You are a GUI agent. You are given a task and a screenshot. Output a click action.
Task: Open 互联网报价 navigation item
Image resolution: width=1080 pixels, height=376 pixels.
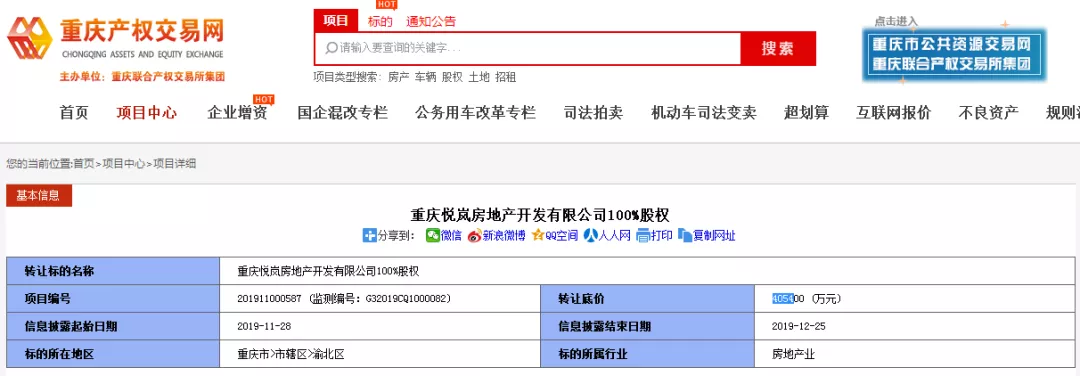[x=893, y=113]
